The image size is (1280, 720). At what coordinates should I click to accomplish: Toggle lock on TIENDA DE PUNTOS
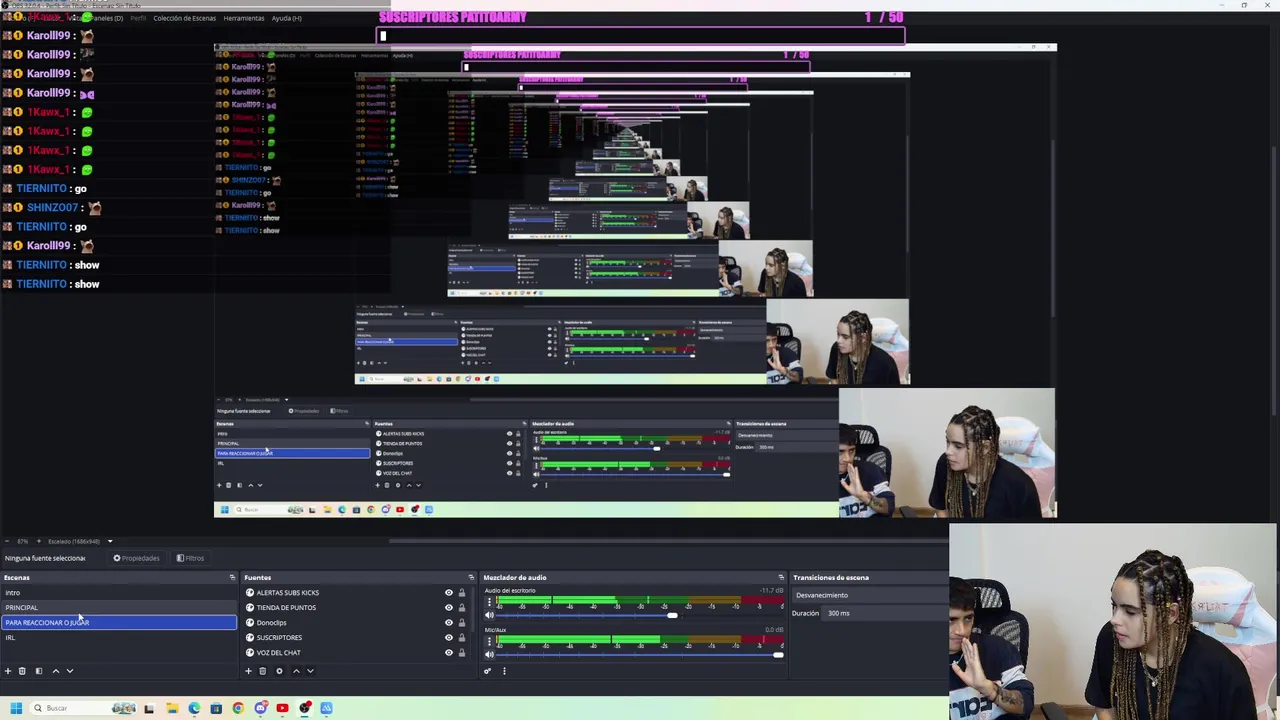pos(462,608)
